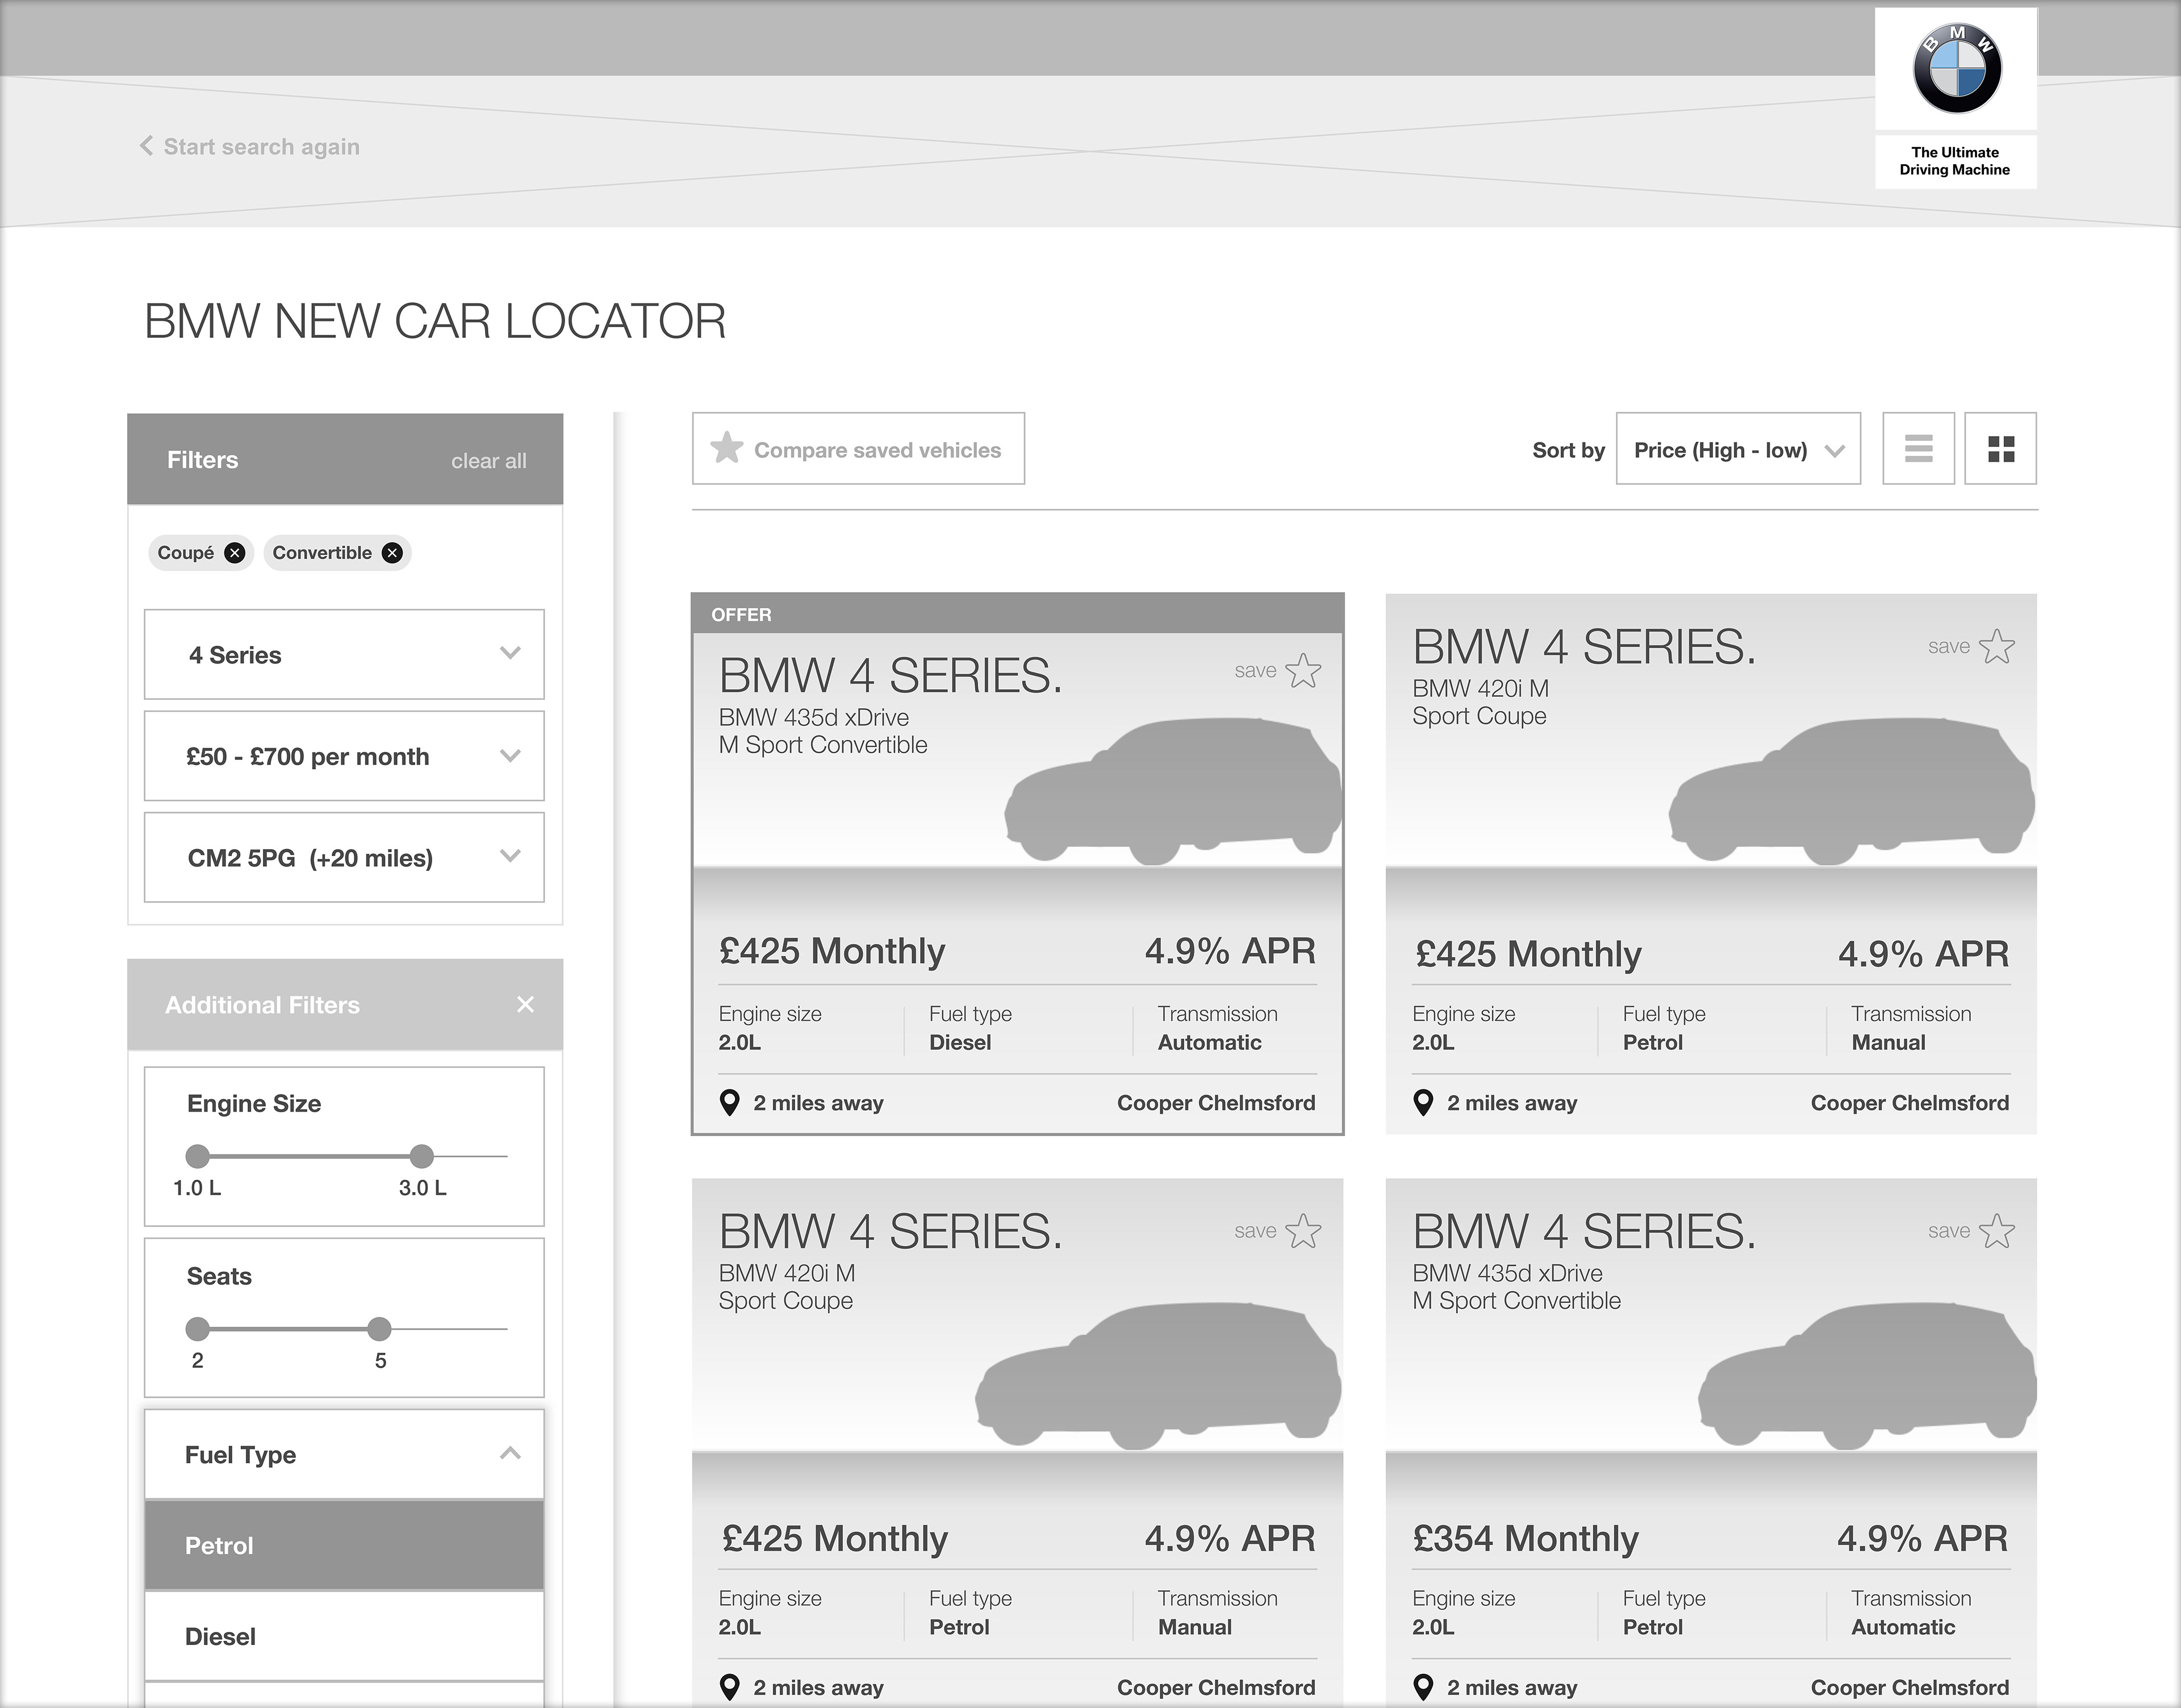Click star icon in Compare saved vehicles
The width and height of the screenshot is (2181, 1708).
click(727, 448)
